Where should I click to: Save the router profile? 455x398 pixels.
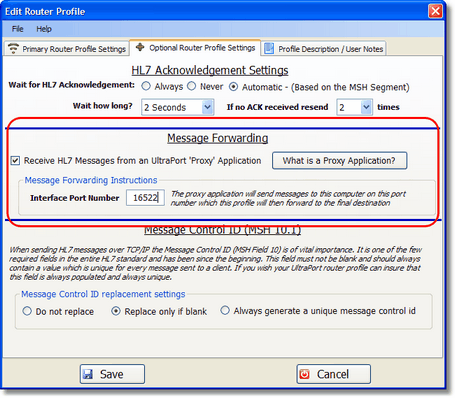(x=112, y=374)
